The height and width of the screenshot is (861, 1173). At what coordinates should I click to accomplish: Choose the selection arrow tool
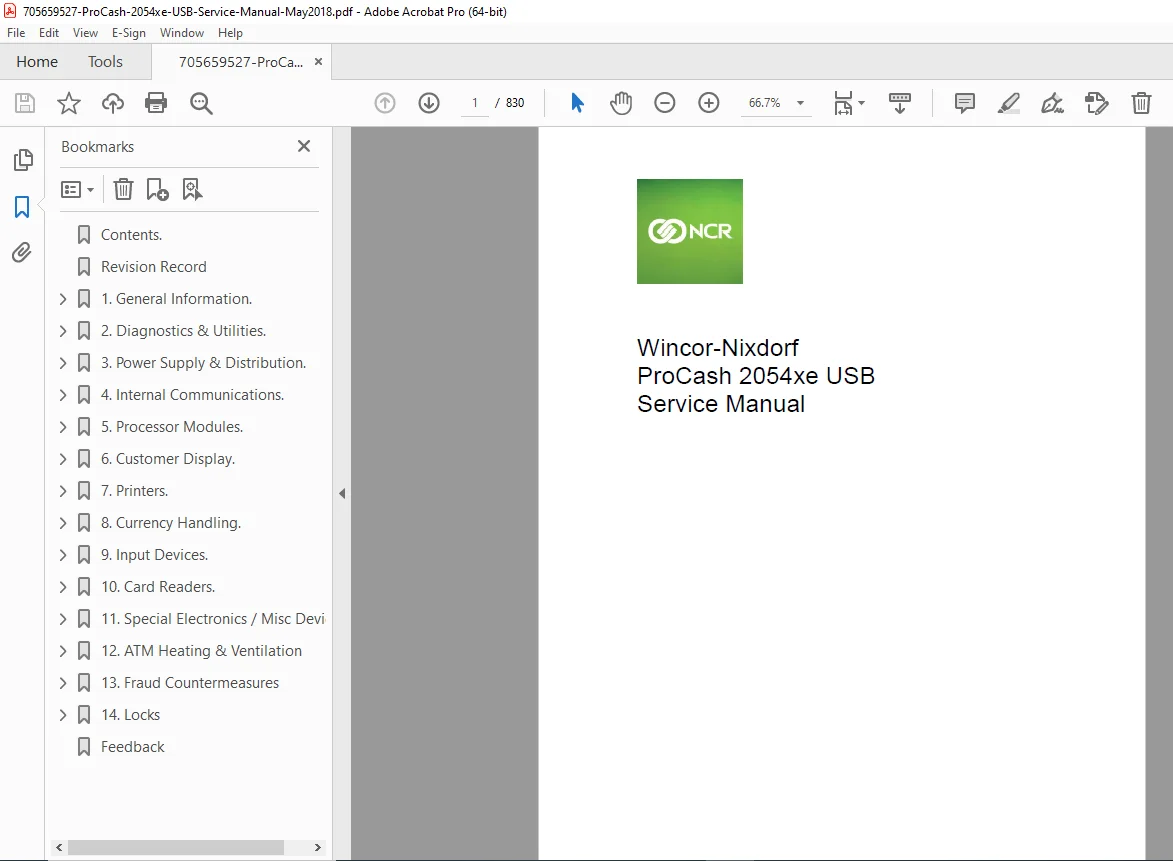[577, 102]
